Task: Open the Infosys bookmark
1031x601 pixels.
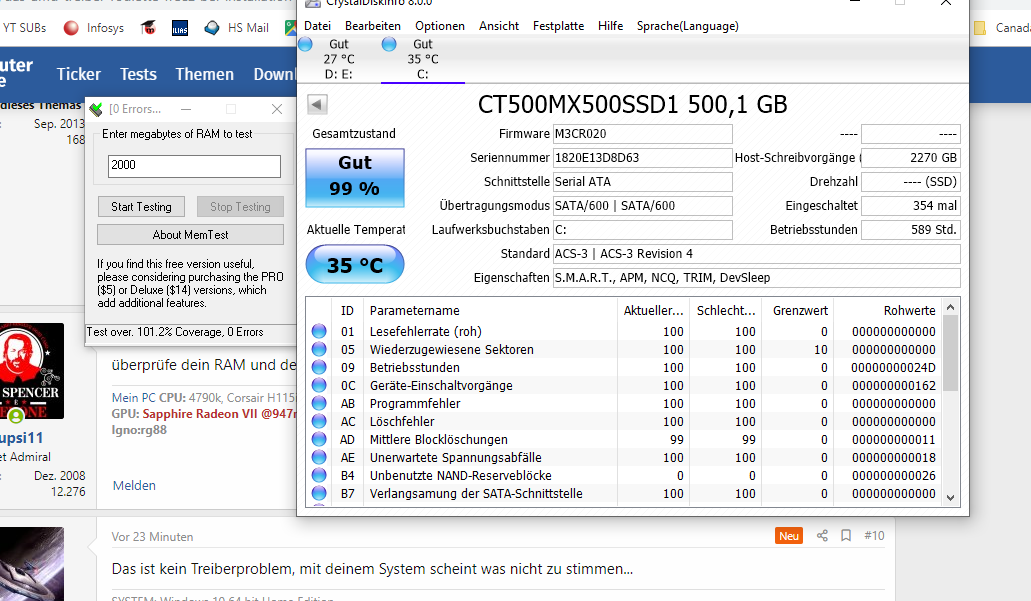Action: click(x=93, y=28)
